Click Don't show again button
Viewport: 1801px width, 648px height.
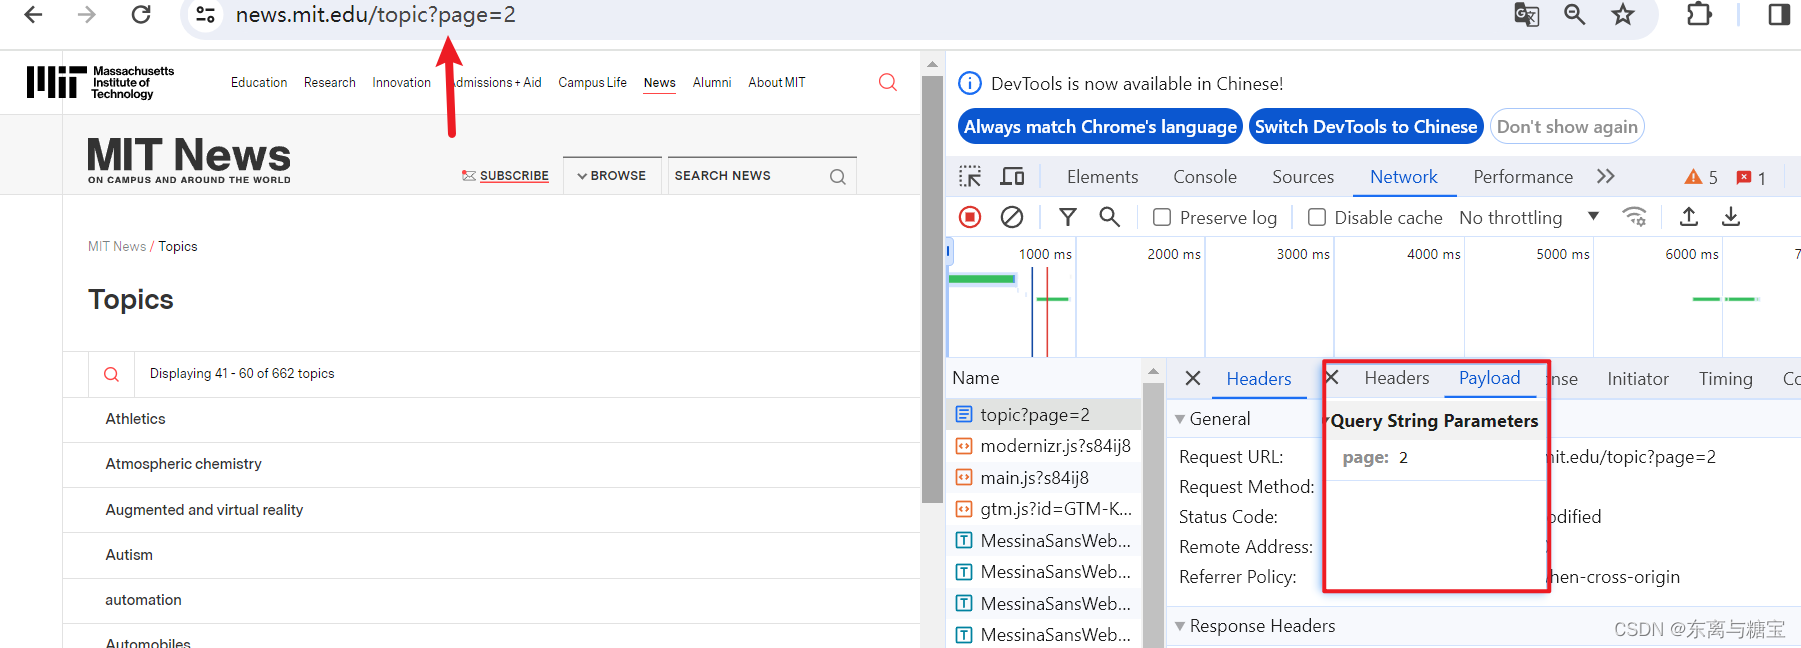coord(1567,127)
